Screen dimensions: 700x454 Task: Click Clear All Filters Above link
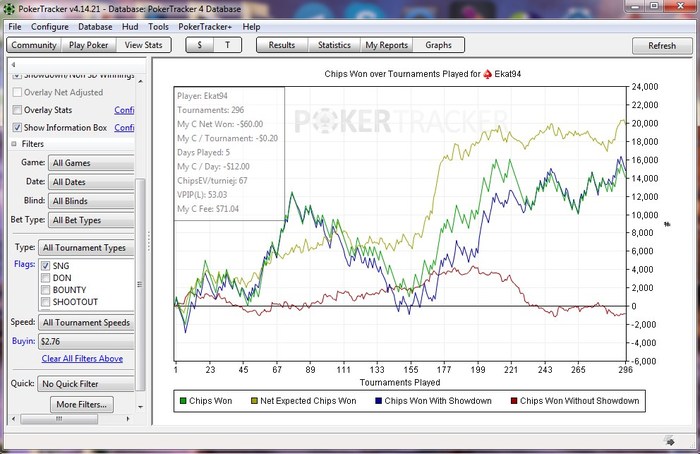point(82,358)
